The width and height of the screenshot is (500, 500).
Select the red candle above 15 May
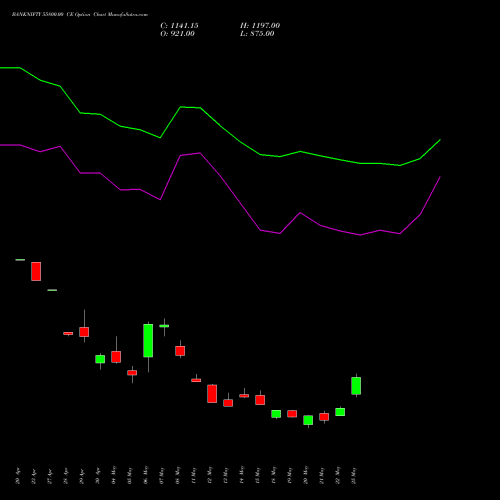point(260,400)
